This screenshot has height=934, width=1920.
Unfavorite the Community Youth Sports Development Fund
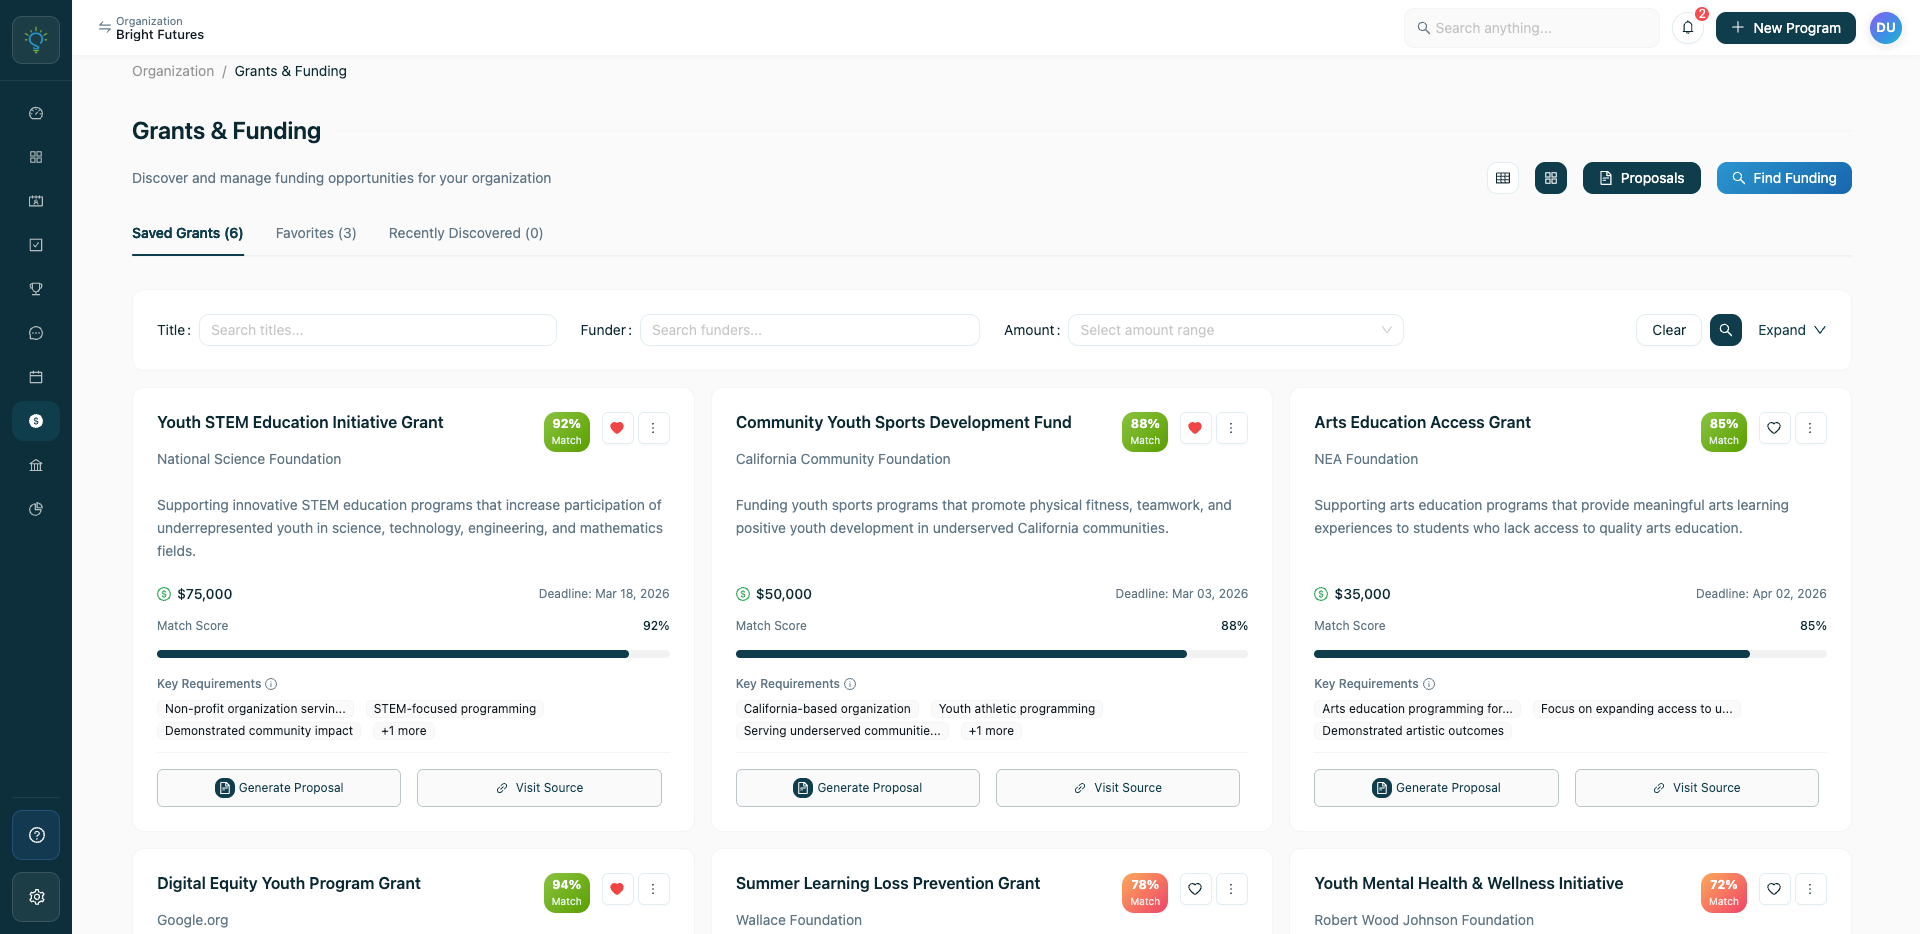(x=1196, y=428)
